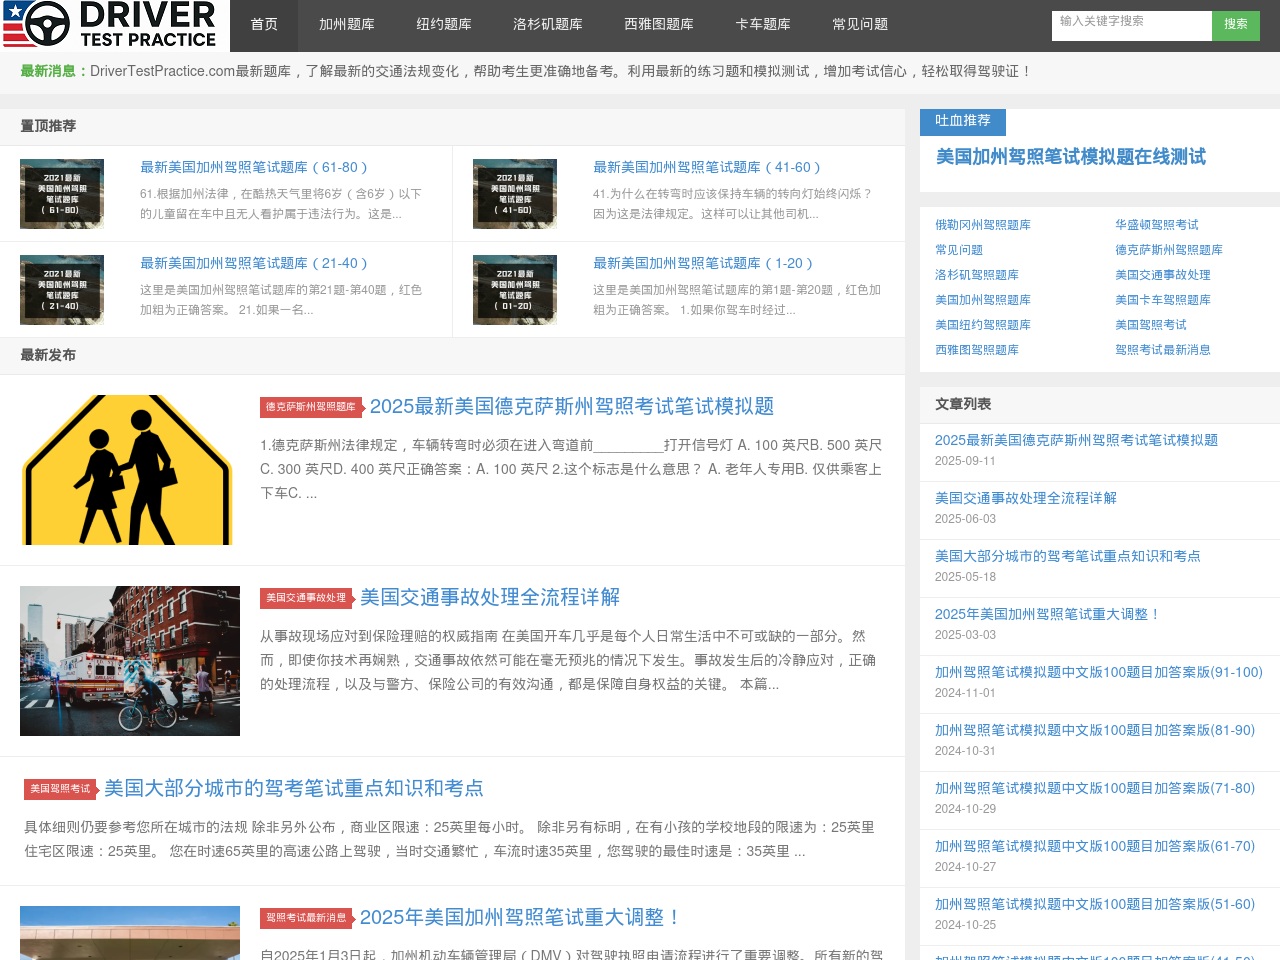Image resolution: width=1280 pixels, height=960 pixels.
Task: Open article list item 加州驾照笔试模拟题中文版(91-100)
Action: coord(1099,672)
